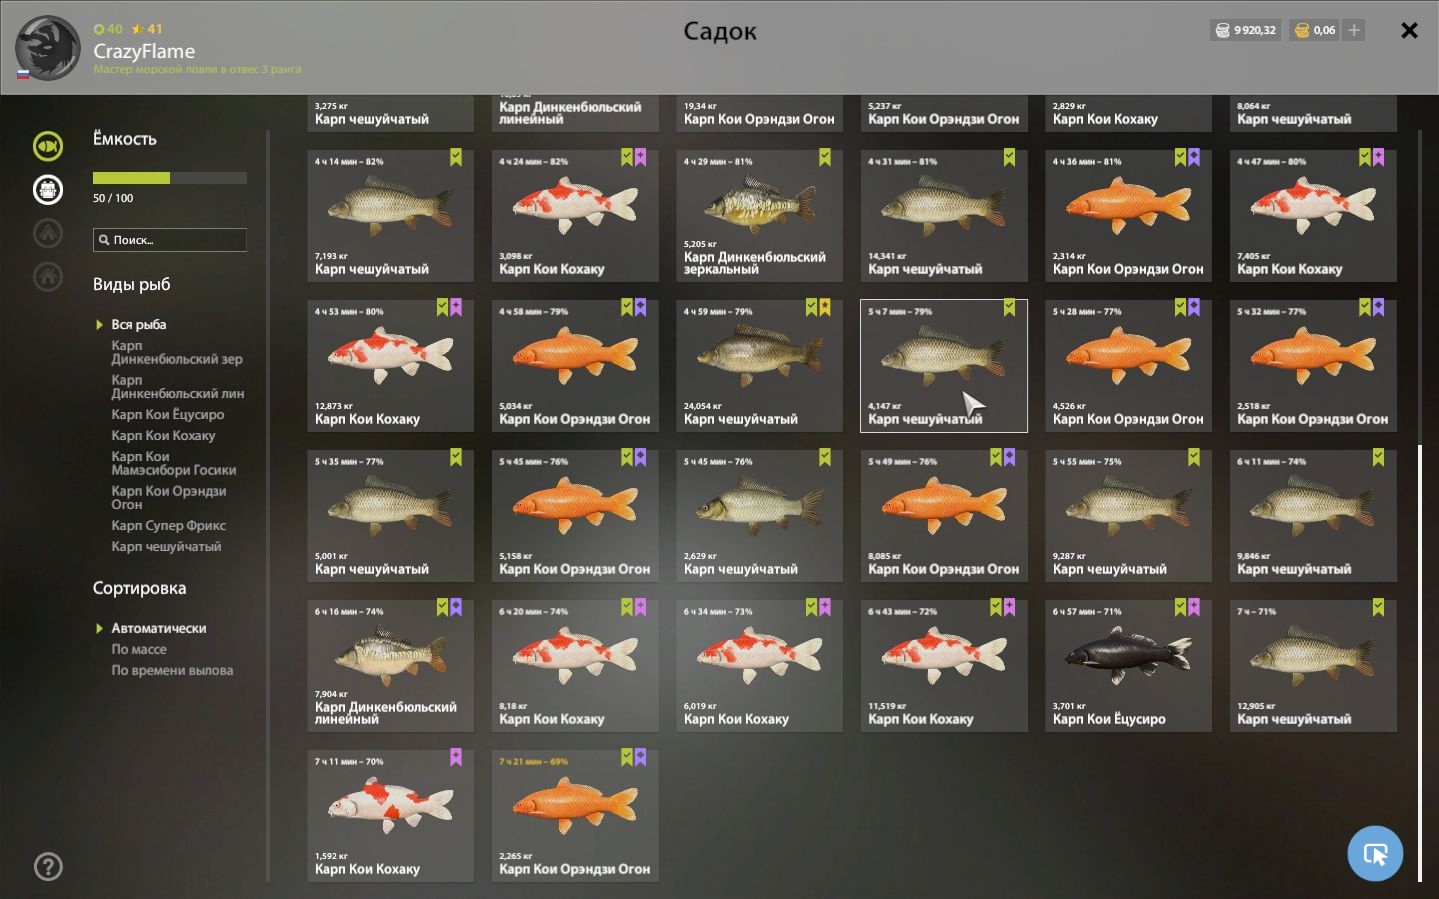The image size is (1439, 899).
Task: Filter list to 'Вся рыба'
Action: coord(139,324)
